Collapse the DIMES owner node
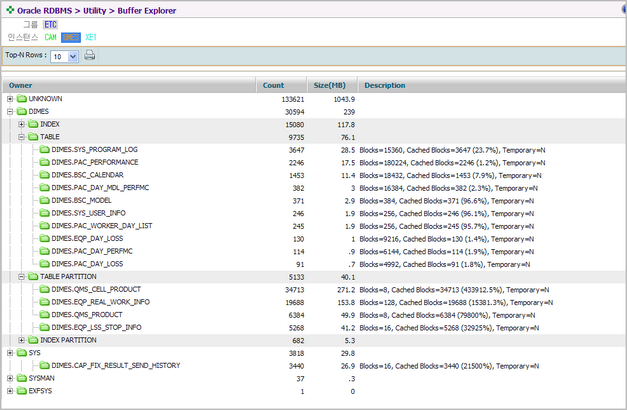627x410 pixels. (x=10, y=112)
